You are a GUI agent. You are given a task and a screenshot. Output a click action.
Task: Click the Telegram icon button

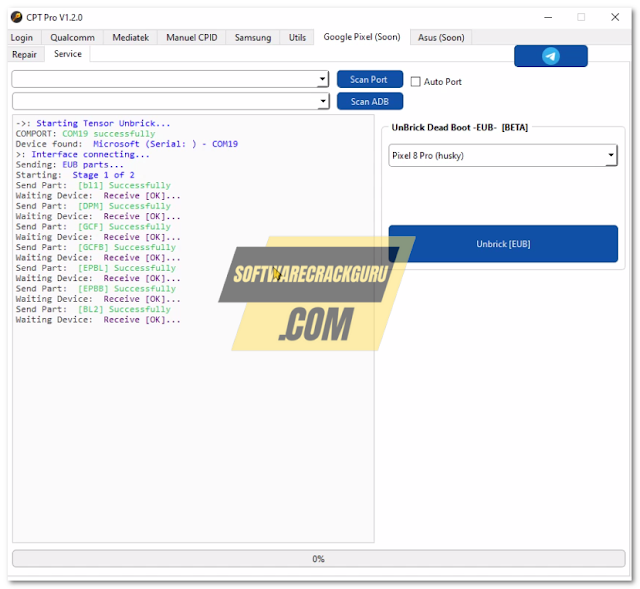tap(550, 56)
